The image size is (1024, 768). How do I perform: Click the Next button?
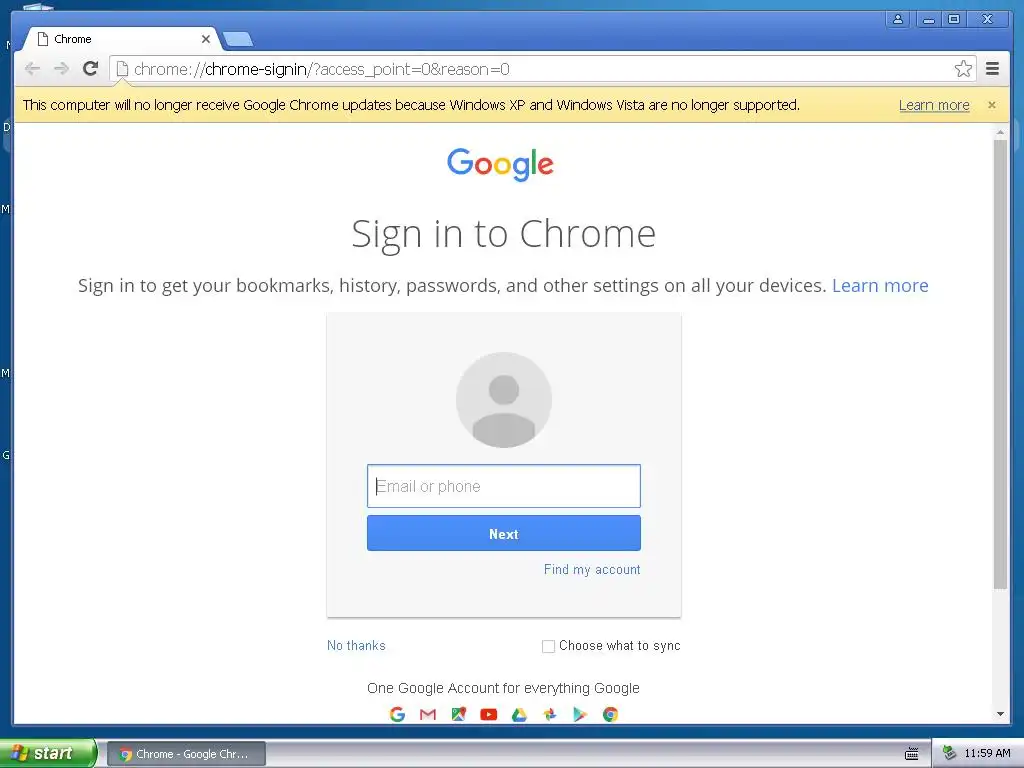coord(504,534)
